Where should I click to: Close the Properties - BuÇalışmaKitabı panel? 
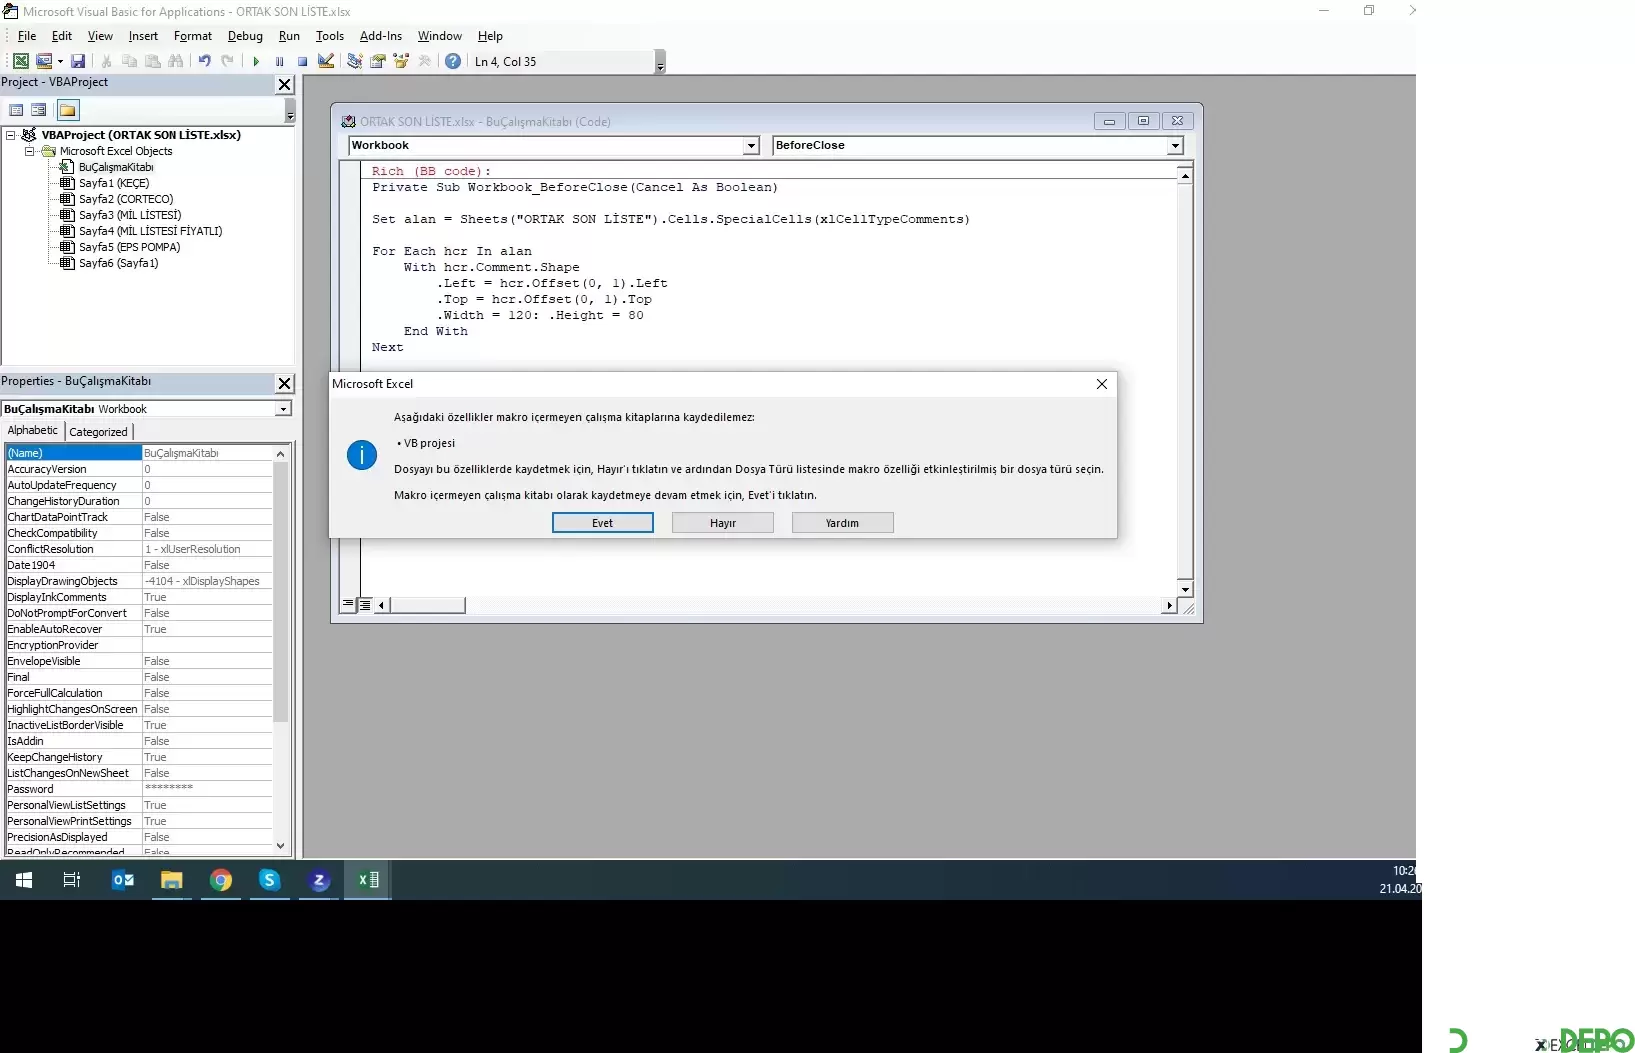[x=284, y=383]
